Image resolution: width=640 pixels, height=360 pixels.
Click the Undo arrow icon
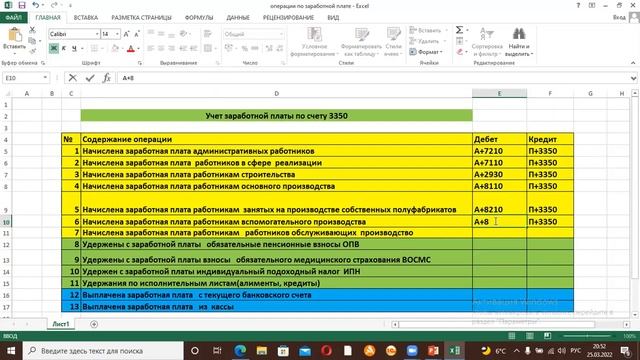coord(36,5)
